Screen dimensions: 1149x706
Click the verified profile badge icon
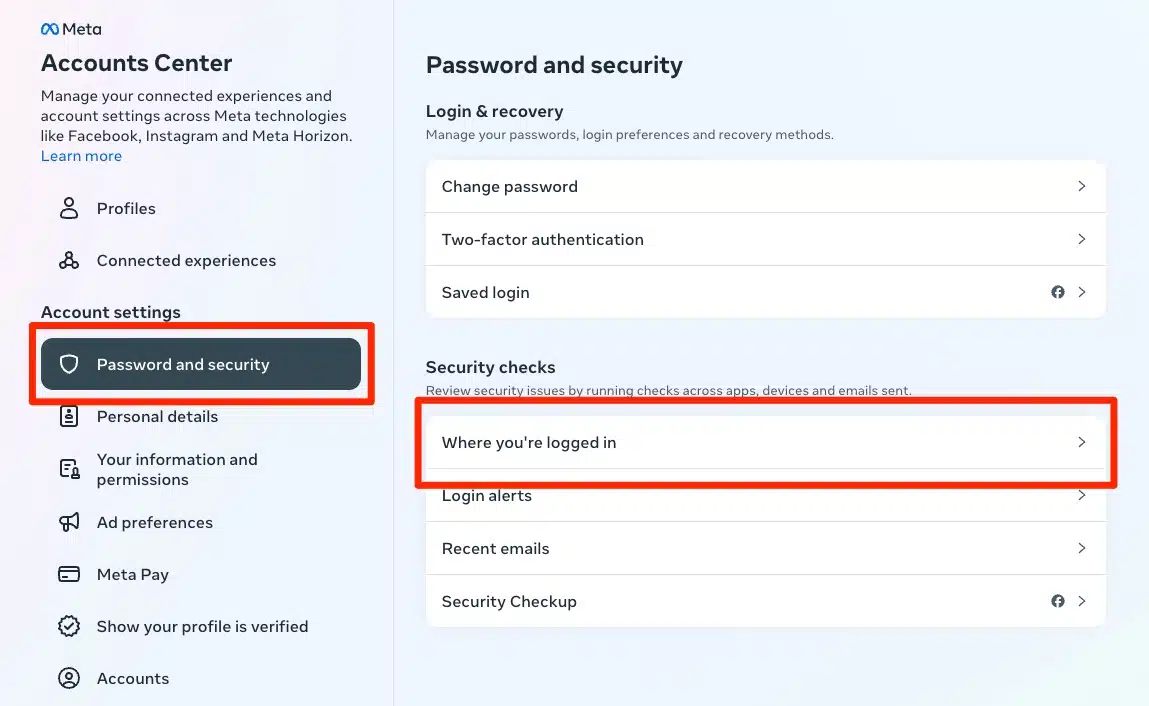coord(68,626)
